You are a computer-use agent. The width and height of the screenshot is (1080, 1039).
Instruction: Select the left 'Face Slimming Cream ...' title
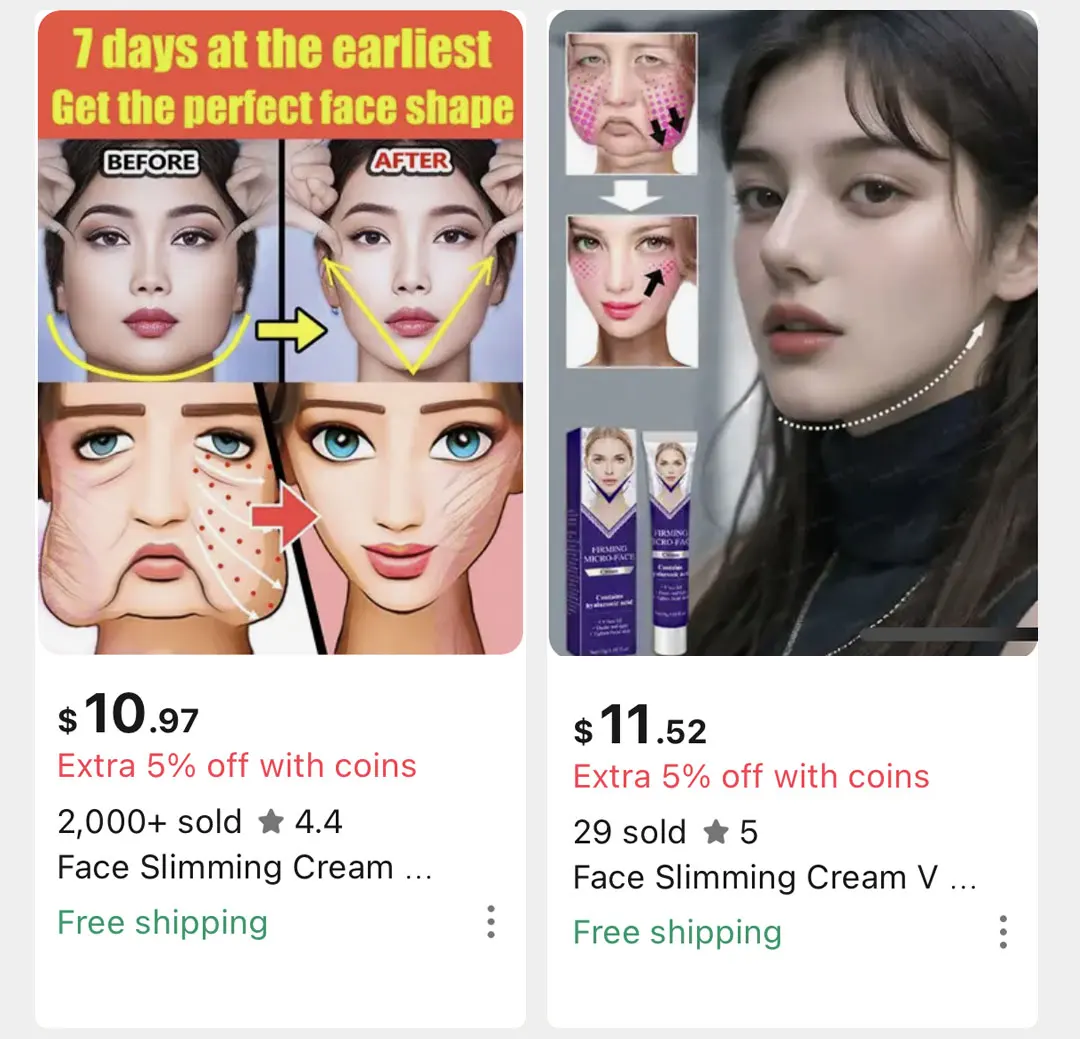[245, 867]
